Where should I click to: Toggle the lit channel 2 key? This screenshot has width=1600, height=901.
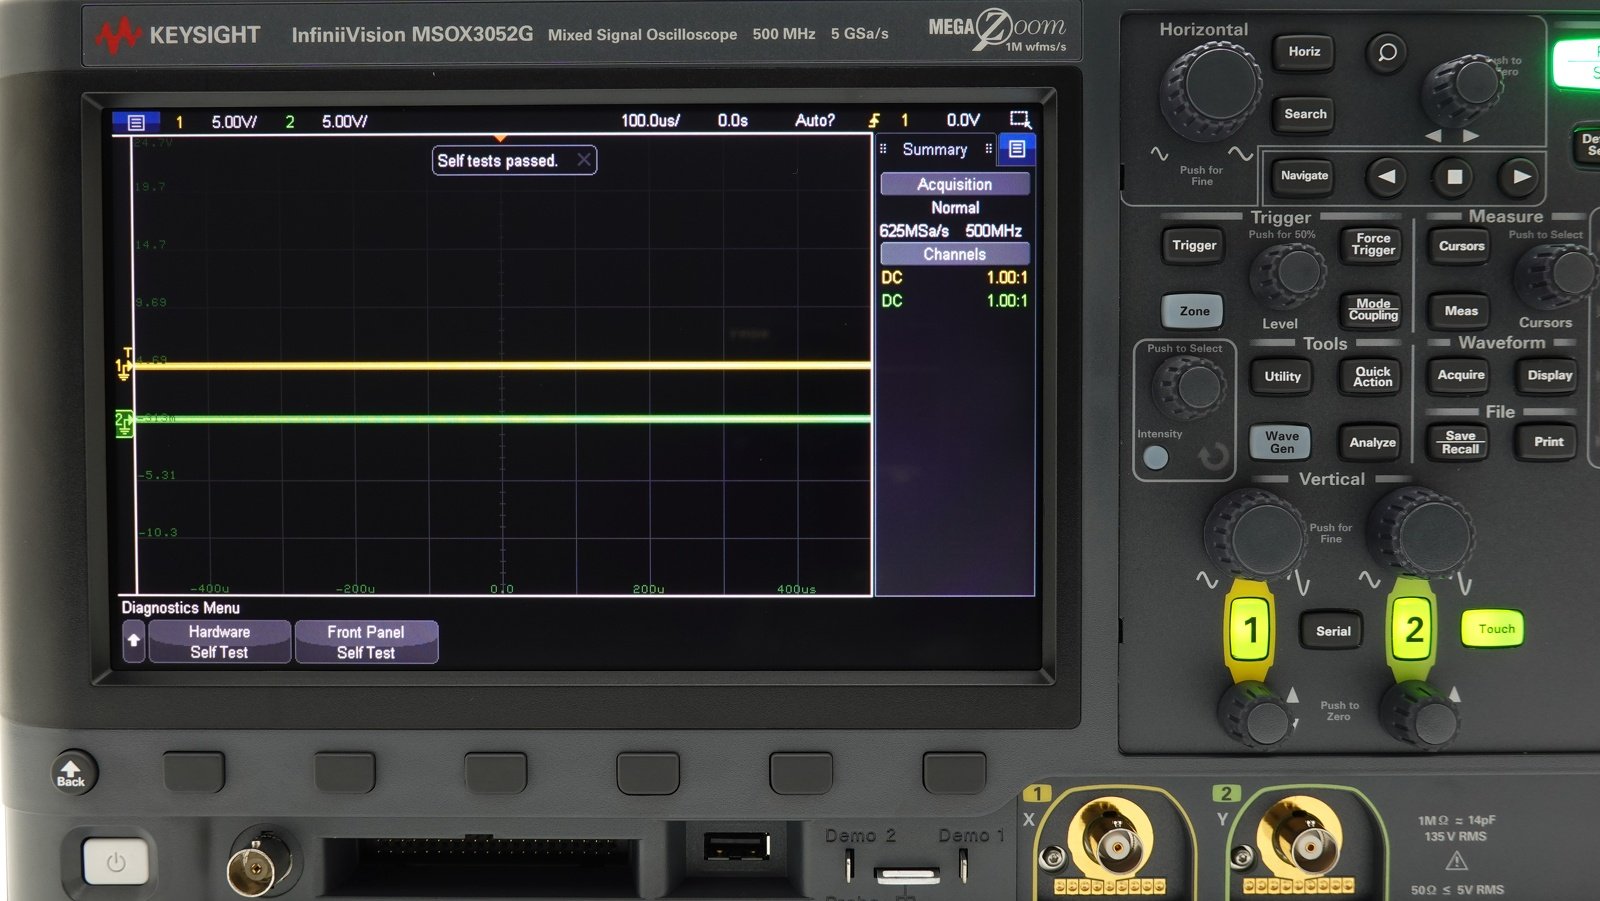(x=1412, y=629)
